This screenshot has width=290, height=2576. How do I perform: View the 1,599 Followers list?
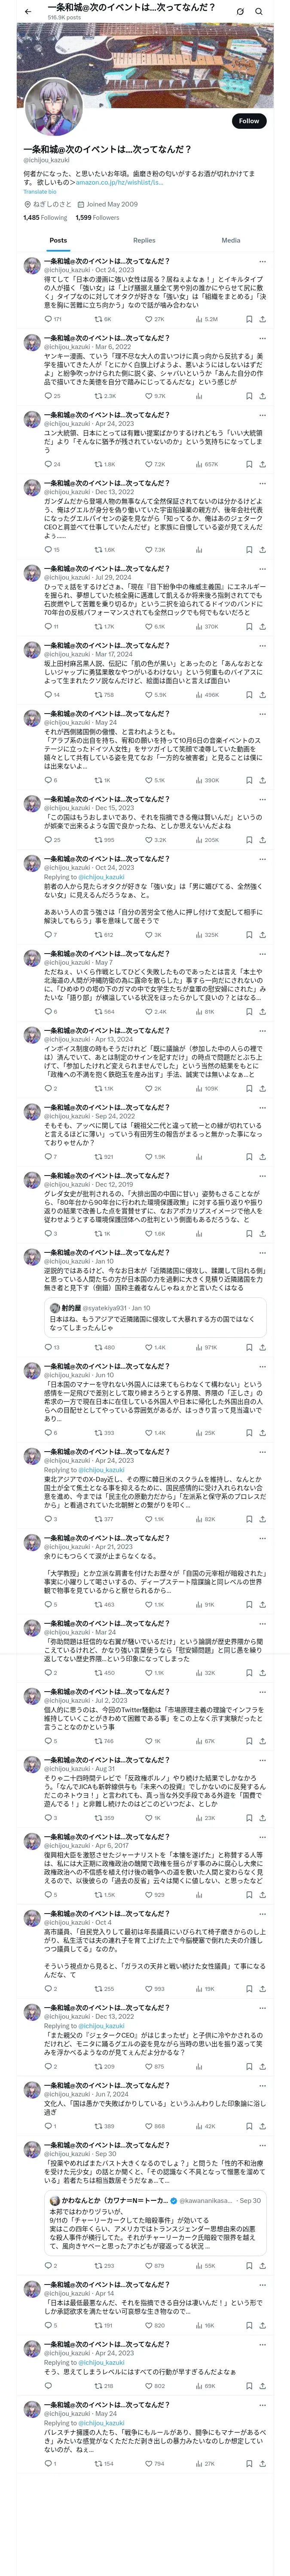(x=97, y=217)
